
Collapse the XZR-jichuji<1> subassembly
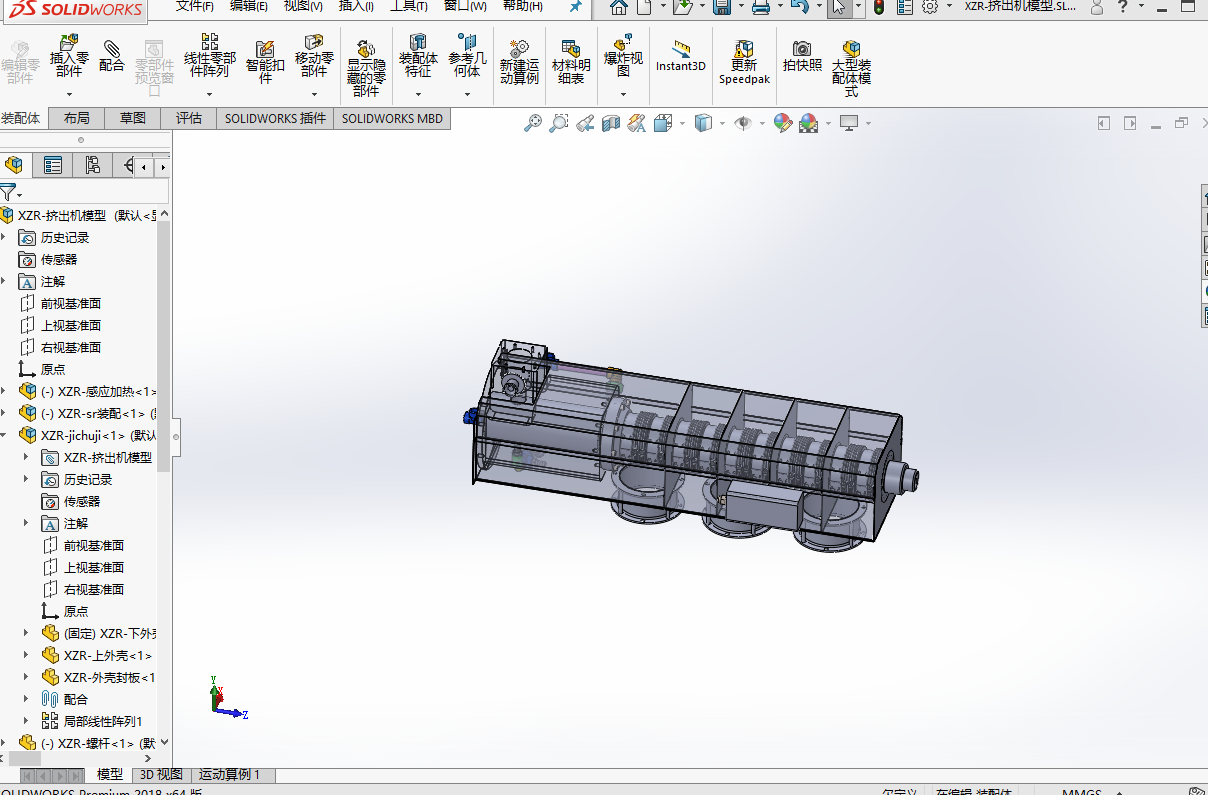4,435
